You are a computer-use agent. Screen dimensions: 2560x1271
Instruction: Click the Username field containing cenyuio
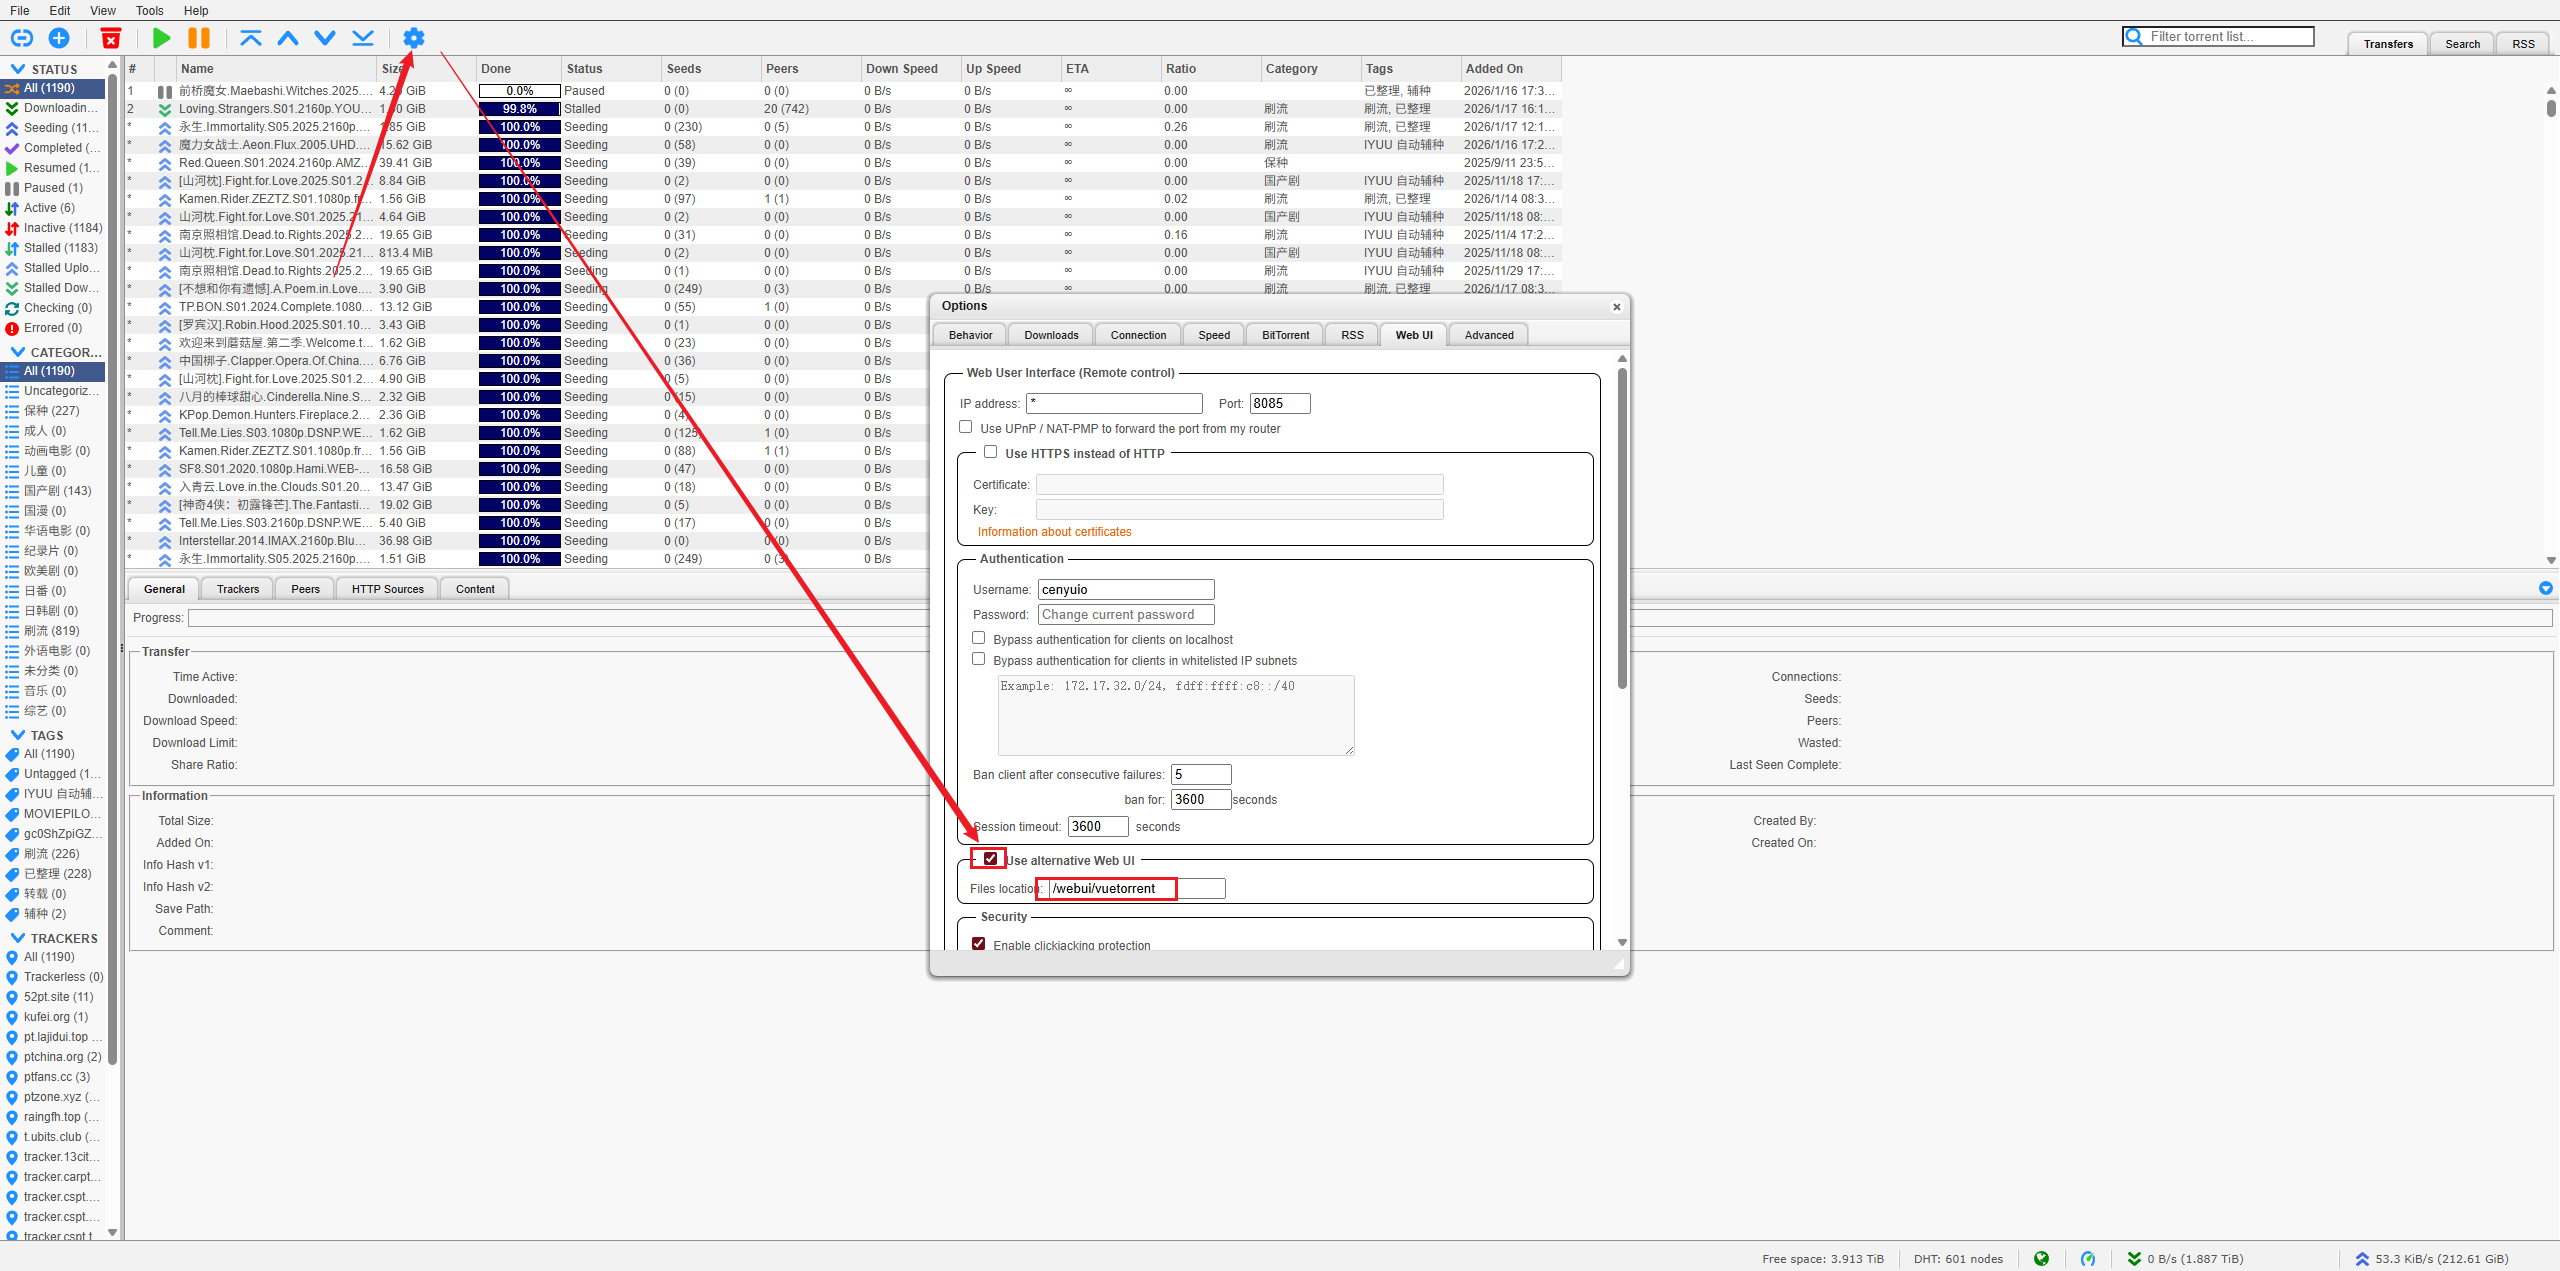coord(1125,590)
